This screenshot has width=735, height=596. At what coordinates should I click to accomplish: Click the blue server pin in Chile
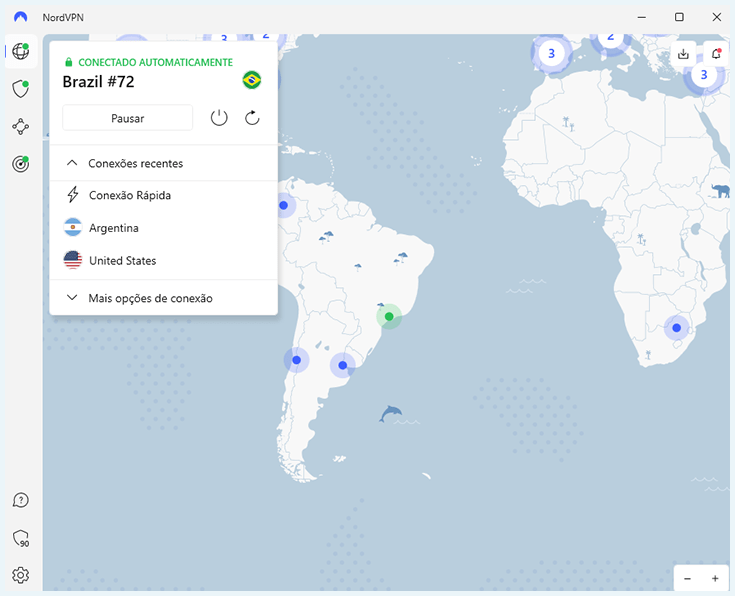point(296,360)
